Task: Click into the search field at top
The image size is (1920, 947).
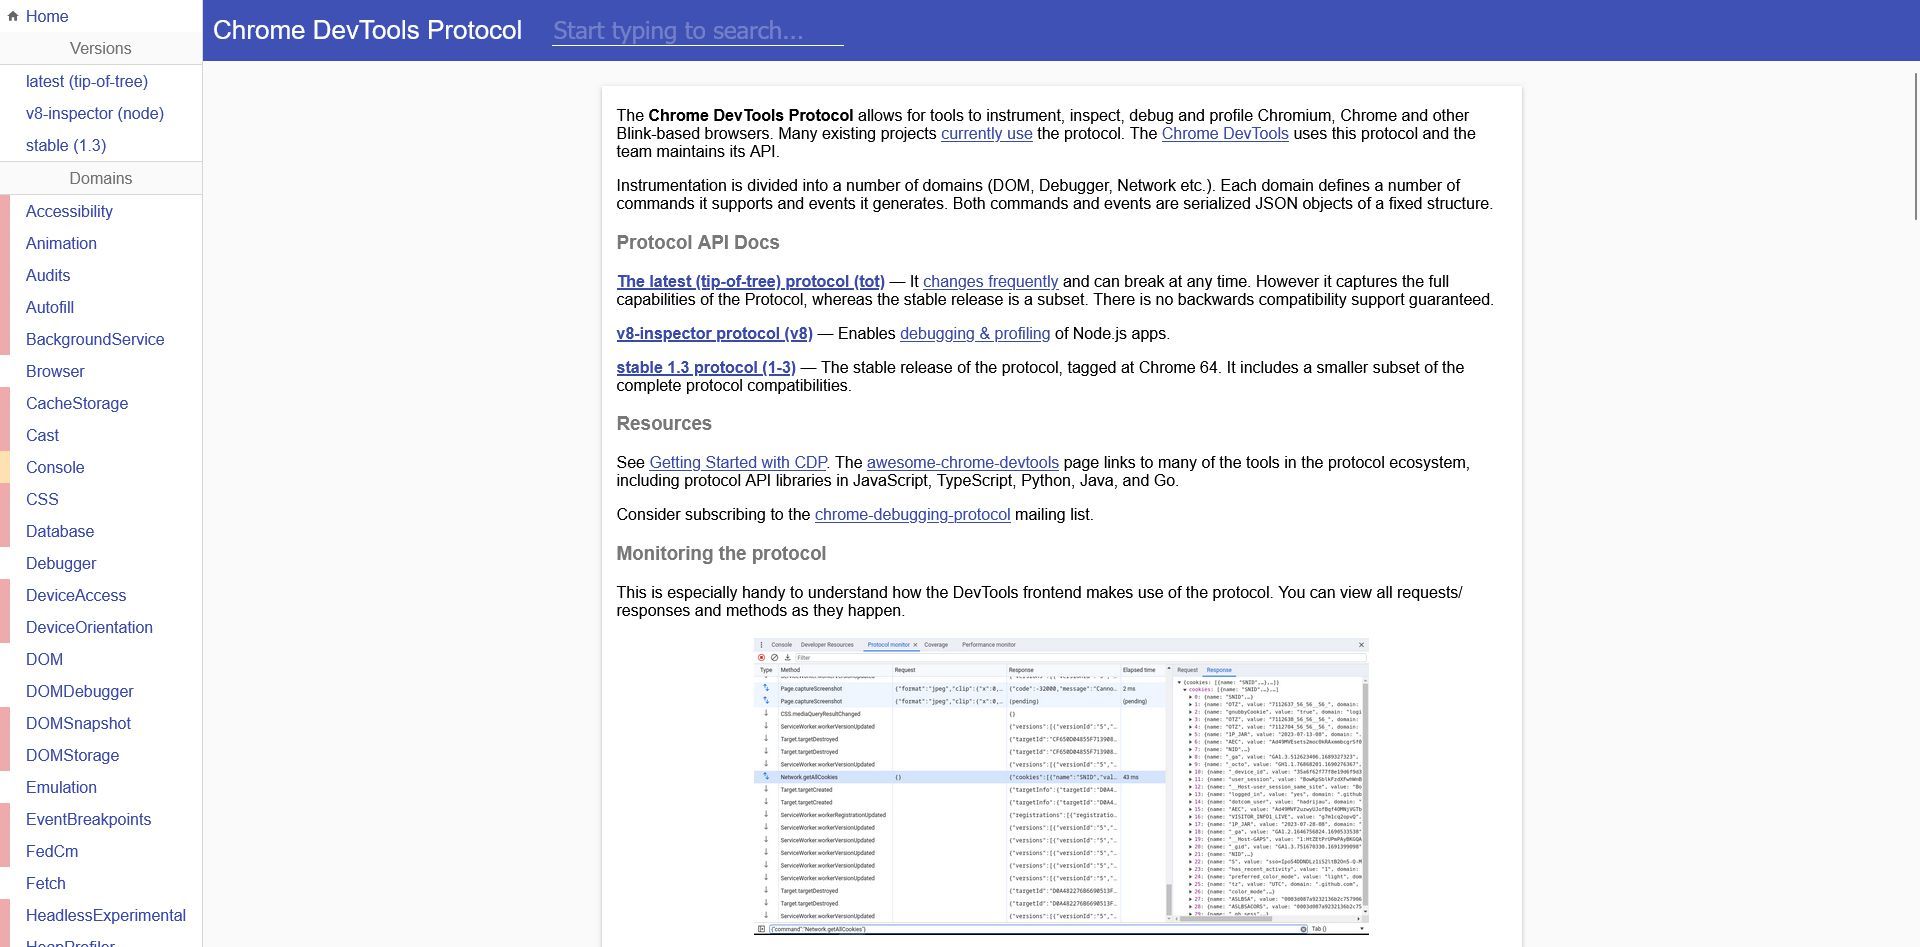Action: 697,31
